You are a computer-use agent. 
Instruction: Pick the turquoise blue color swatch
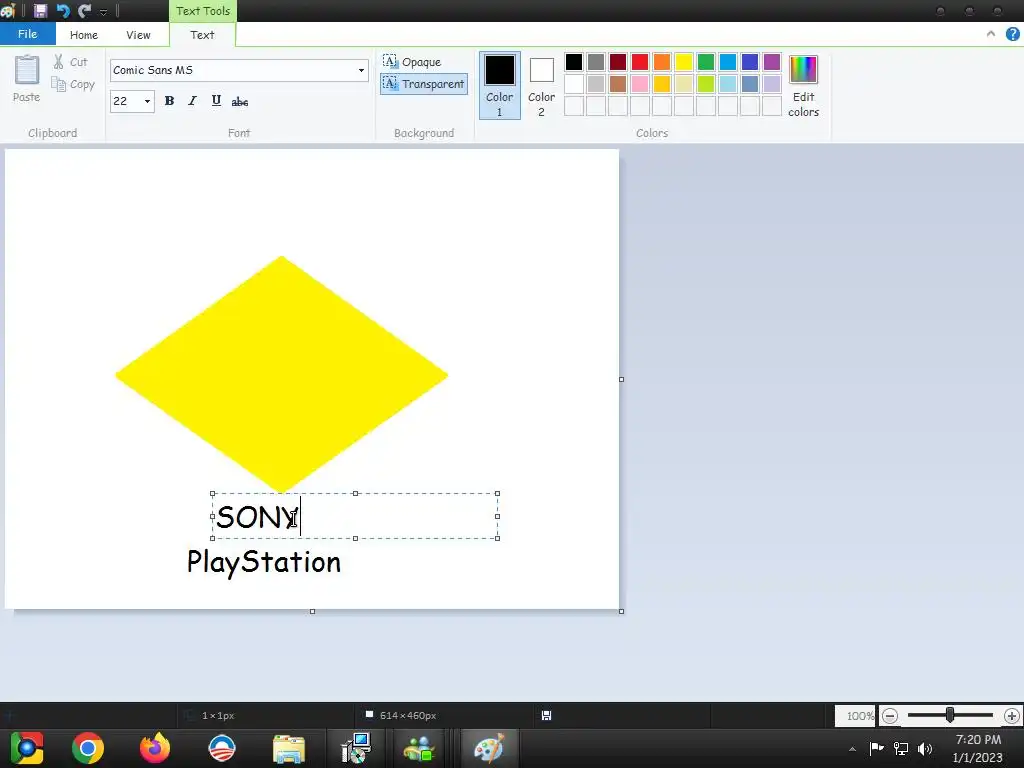[x=728, y=62]
